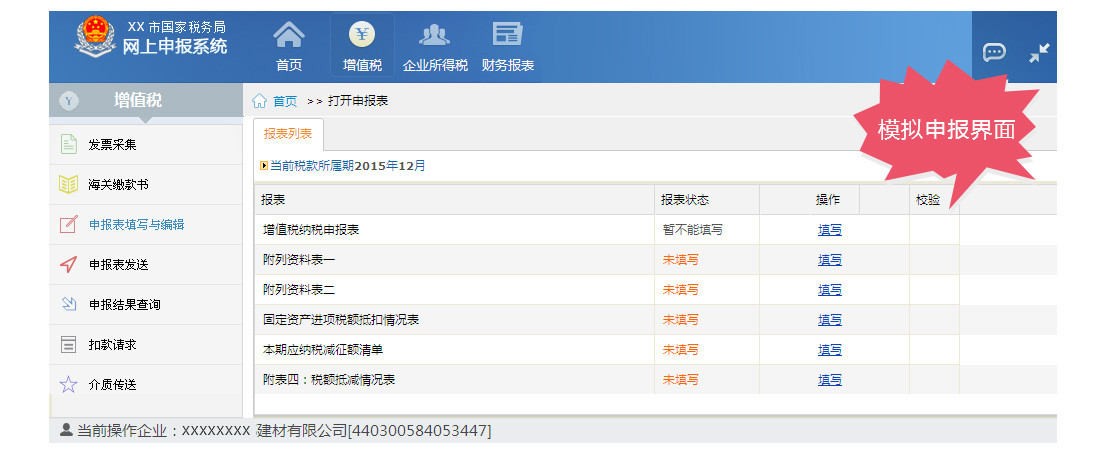Click 填写 link for 附列资料表一
Image resolution: width=1100 pixels, height=450 pixels.
point(829,260)
